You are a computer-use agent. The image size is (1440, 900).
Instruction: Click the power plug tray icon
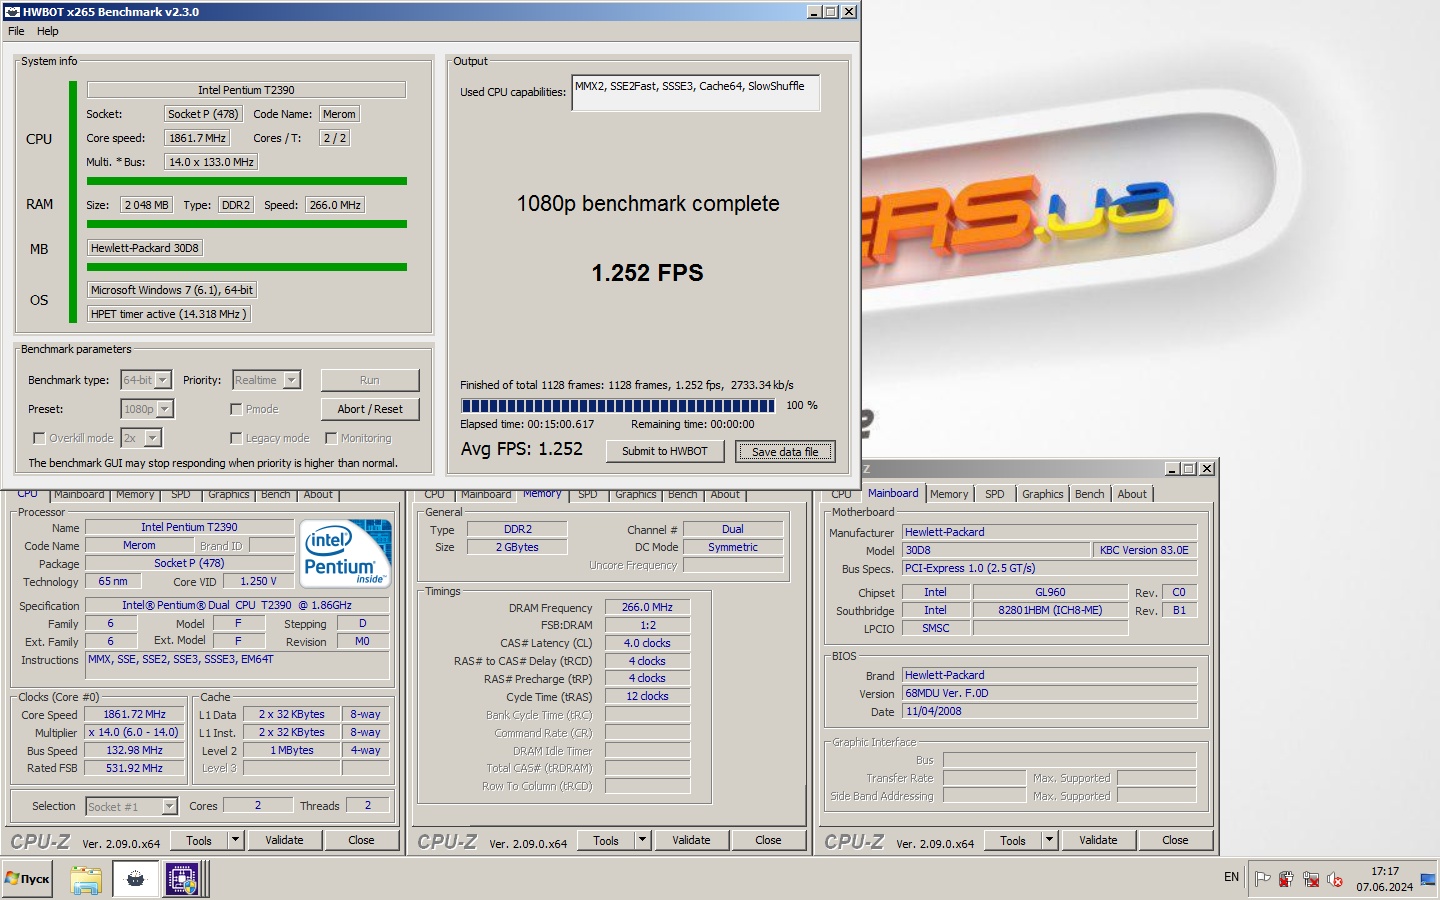(x=1286, y=879)
